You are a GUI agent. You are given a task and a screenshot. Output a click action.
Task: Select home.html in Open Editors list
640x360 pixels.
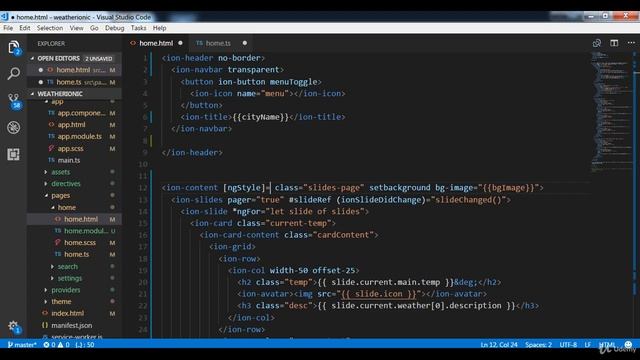(75, 70)
